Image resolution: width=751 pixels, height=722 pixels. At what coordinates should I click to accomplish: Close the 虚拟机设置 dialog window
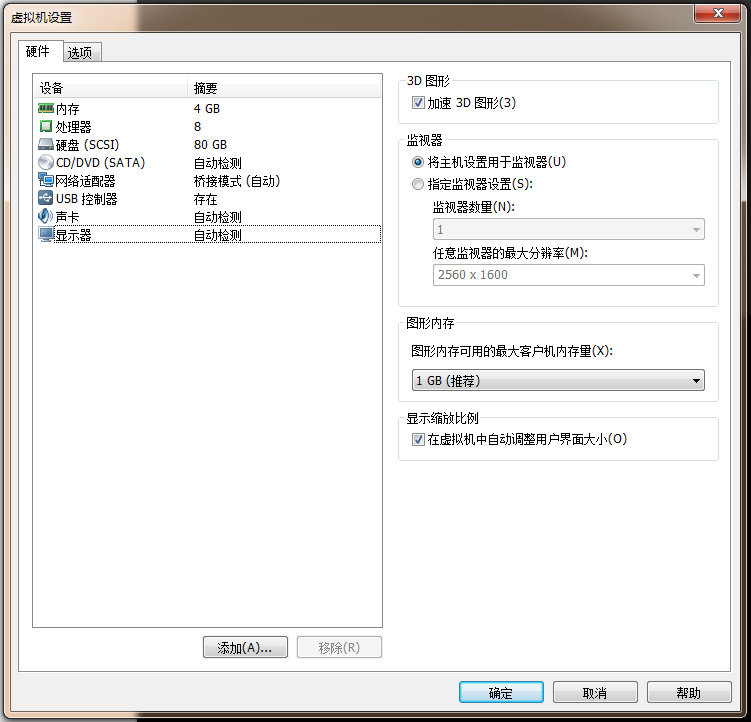pyautogui.click(x=717, y=13)
